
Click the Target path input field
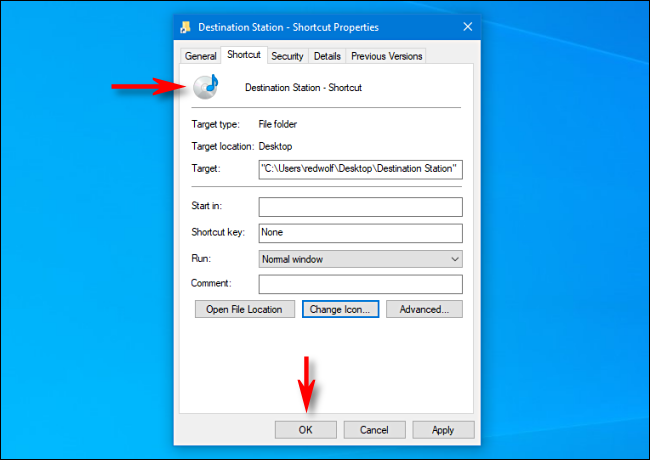(x=361, y=169)
